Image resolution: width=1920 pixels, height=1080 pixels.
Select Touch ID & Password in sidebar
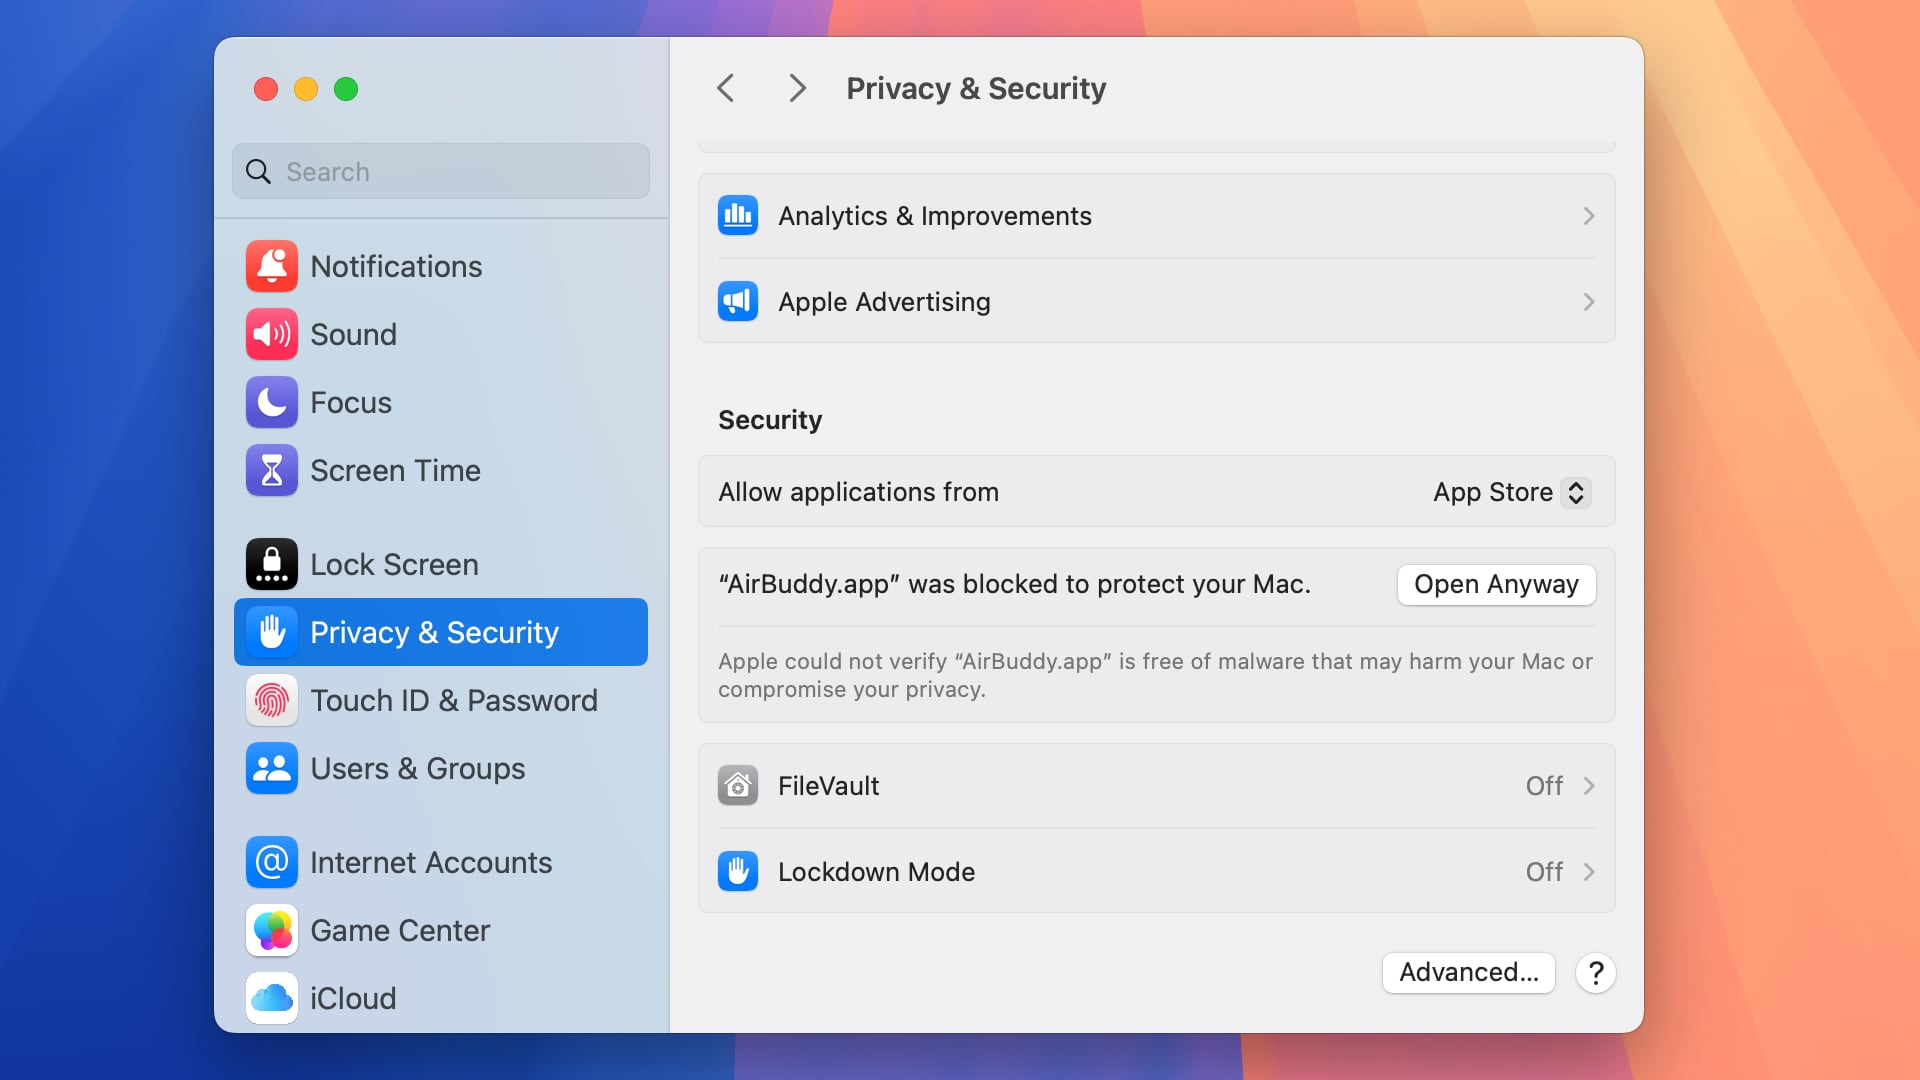441,700
